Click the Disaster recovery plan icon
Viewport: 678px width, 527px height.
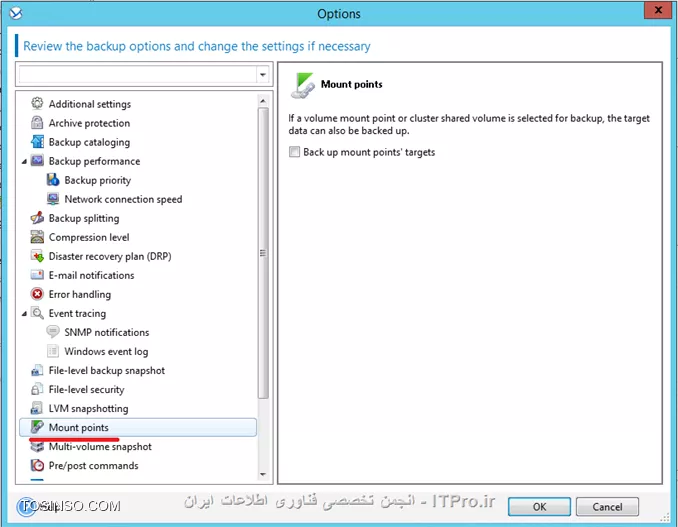point(37,256)
